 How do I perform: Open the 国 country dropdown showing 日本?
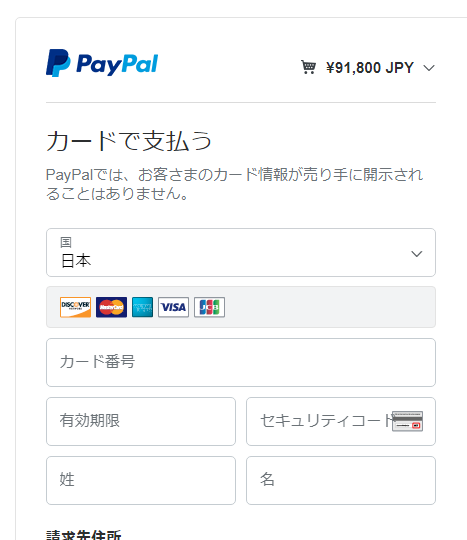[241, 252]
